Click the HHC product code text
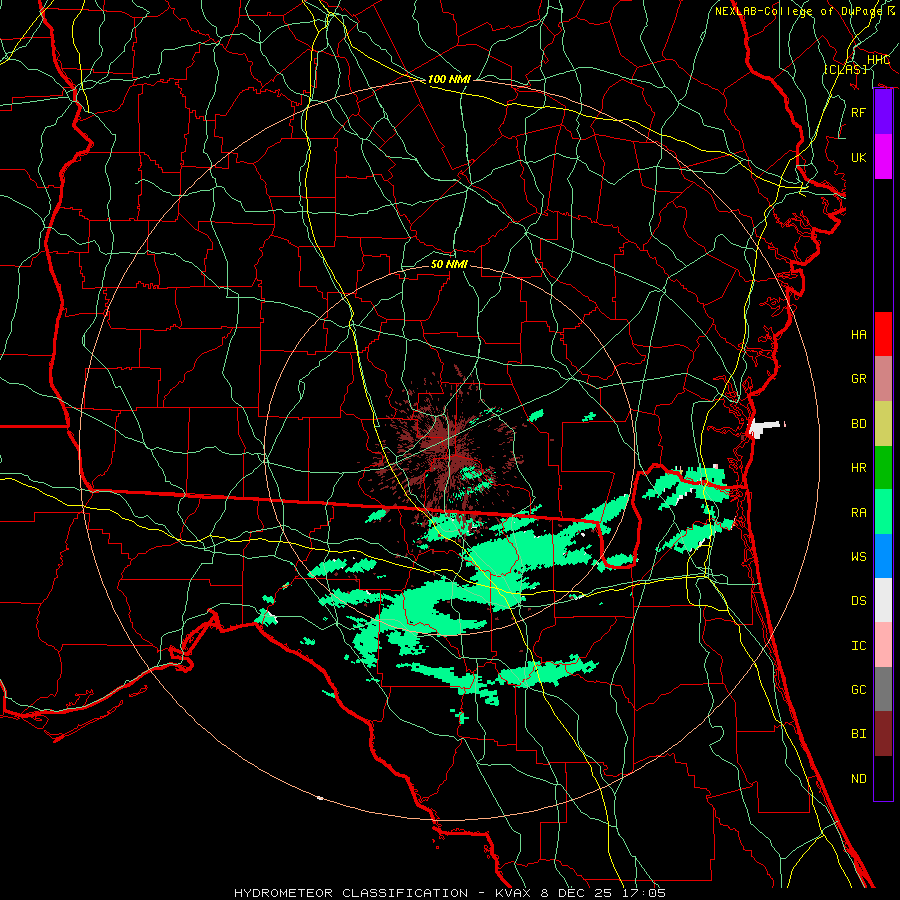 coord(878,59)
